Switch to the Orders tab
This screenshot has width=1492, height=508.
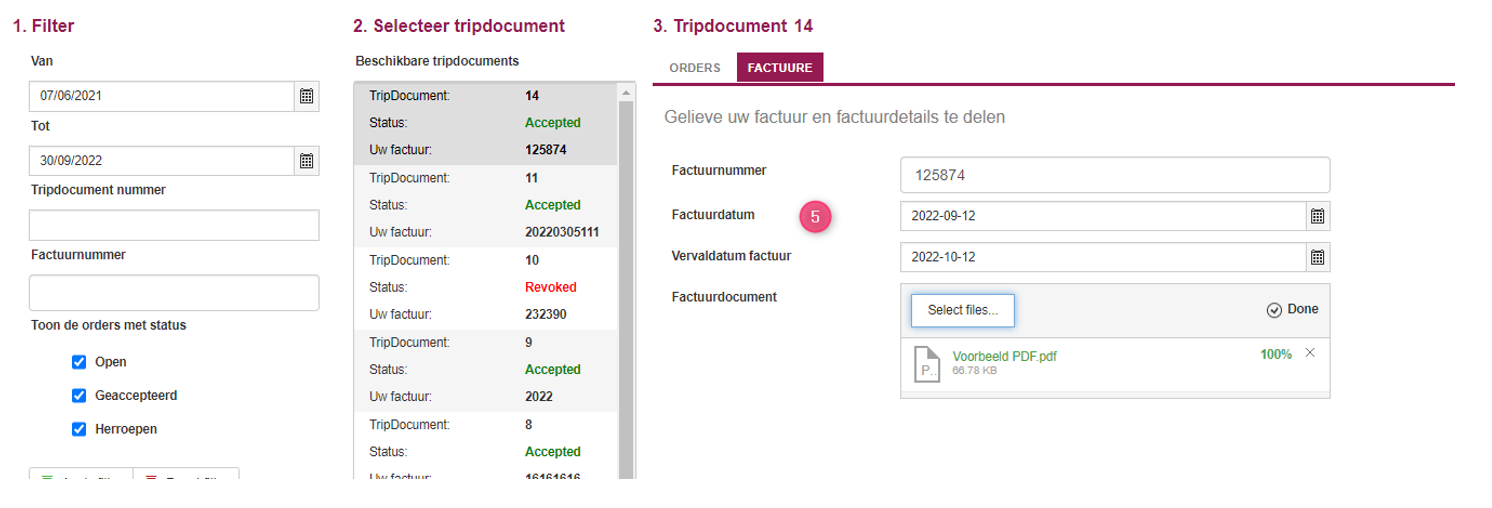[695, 68]
